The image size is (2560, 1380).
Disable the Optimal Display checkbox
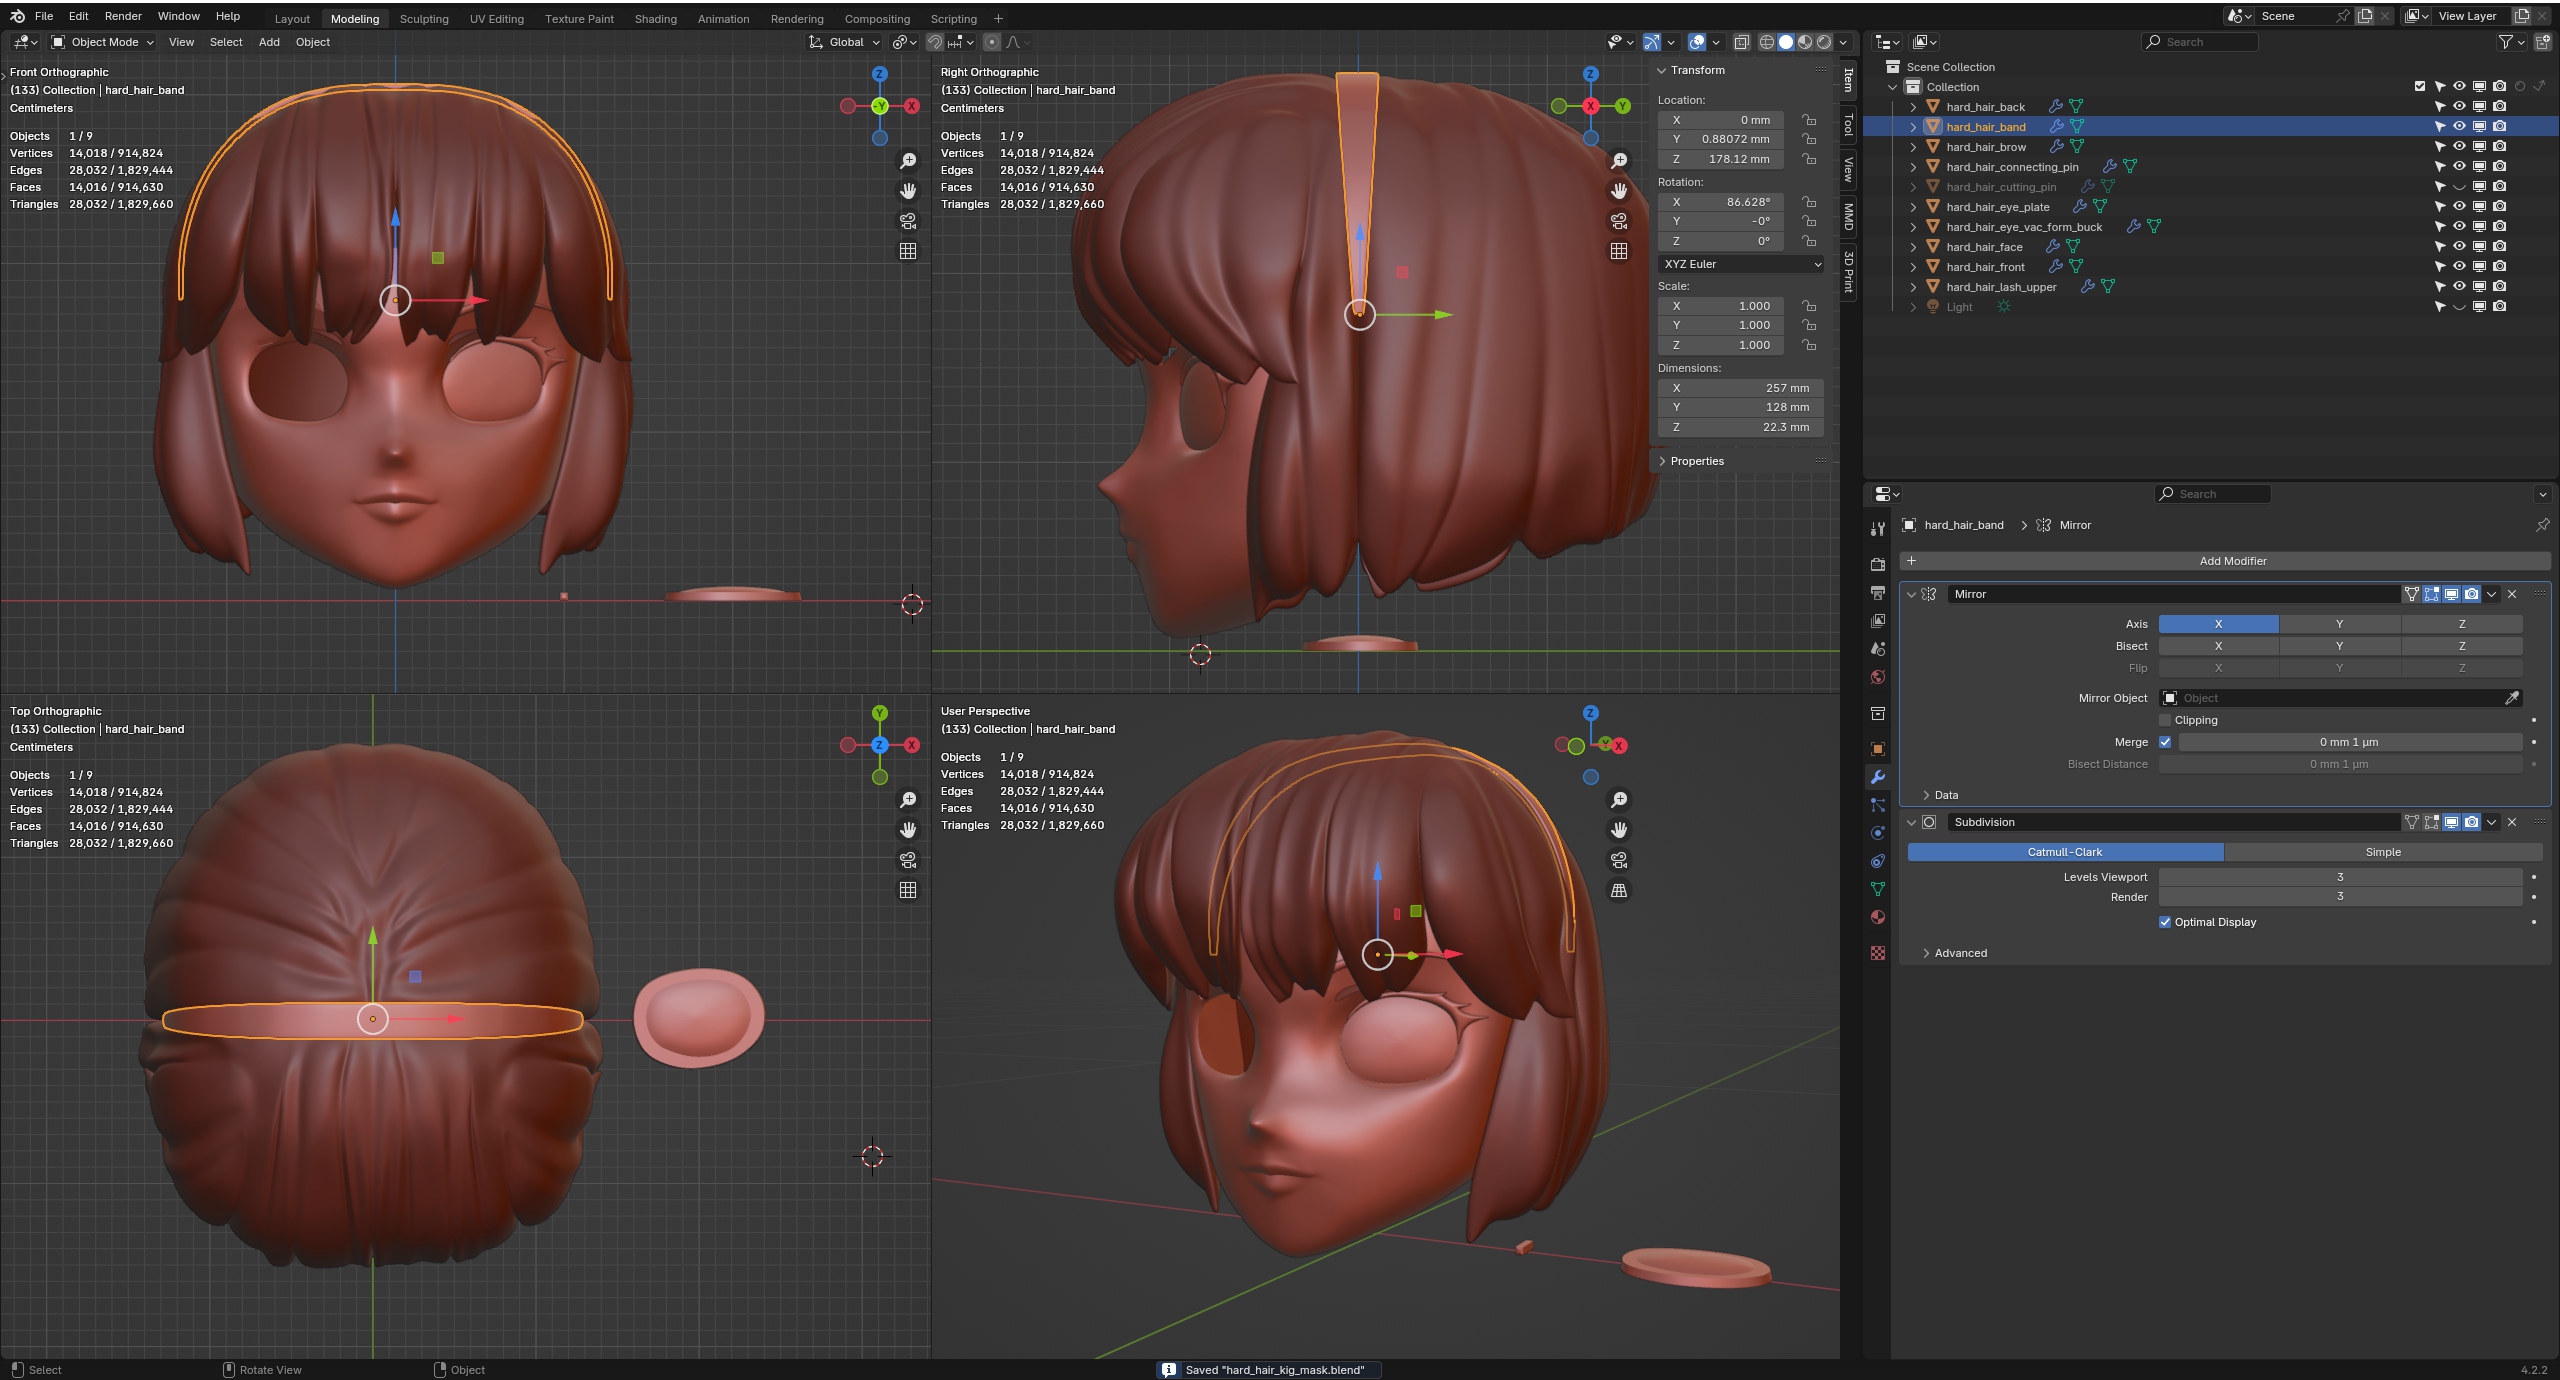2165,922
